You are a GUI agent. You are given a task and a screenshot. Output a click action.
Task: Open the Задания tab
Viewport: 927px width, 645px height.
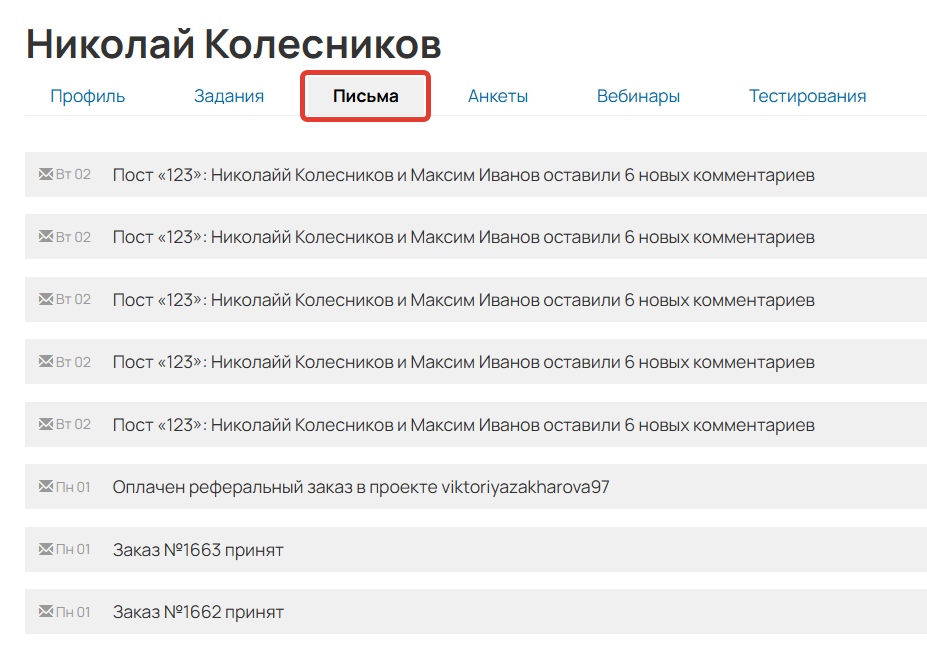[228, 96]
